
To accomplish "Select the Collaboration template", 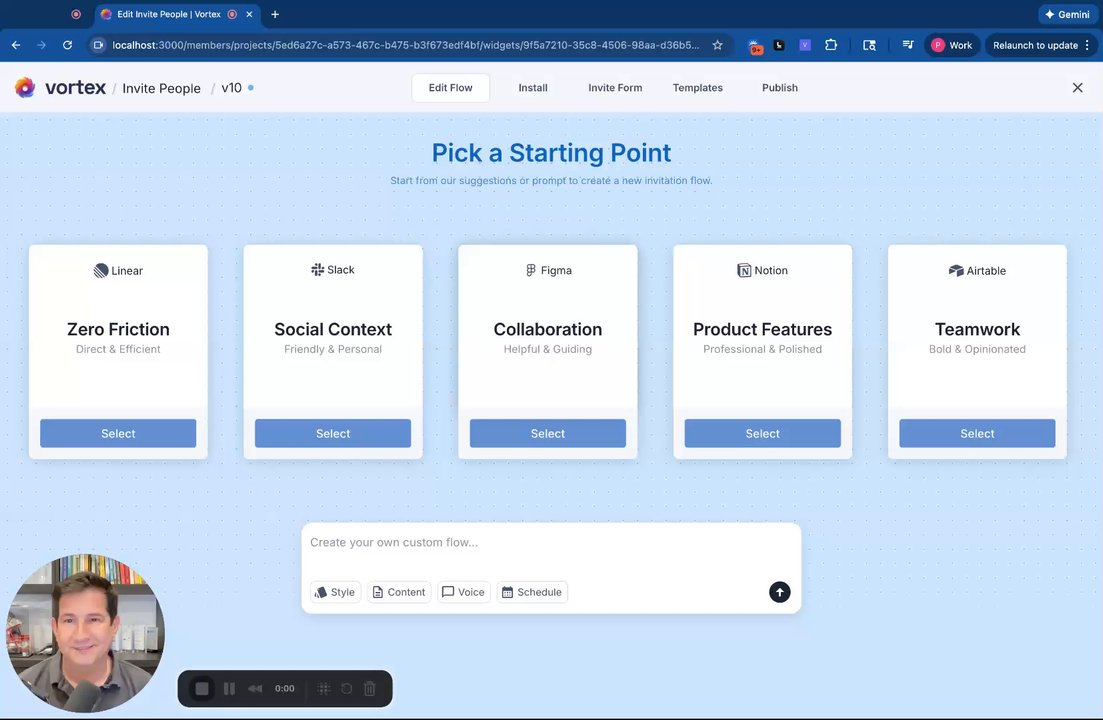I will 548,433.
